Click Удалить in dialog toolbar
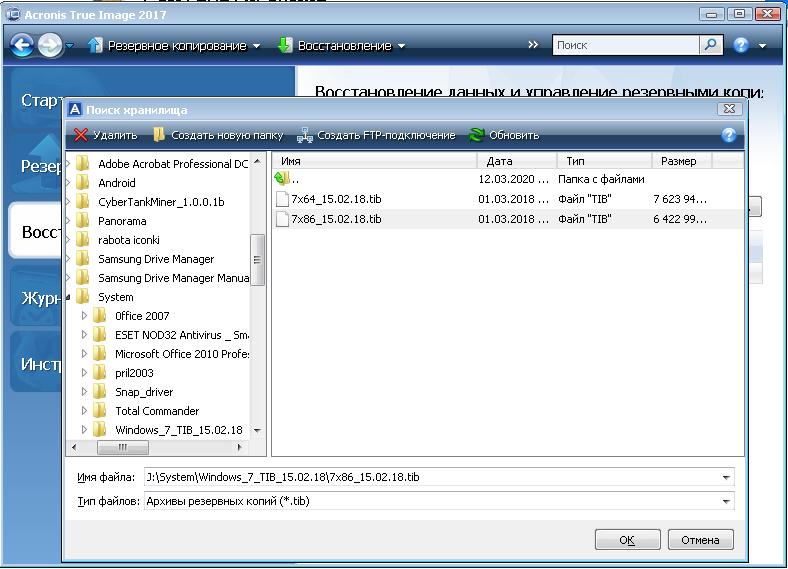The height and width of the screenshot is (569, 788). tap(106, 135)
